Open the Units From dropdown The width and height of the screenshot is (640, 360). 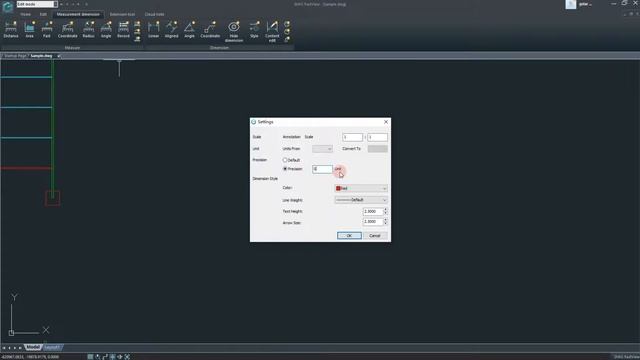coord(322,149)
